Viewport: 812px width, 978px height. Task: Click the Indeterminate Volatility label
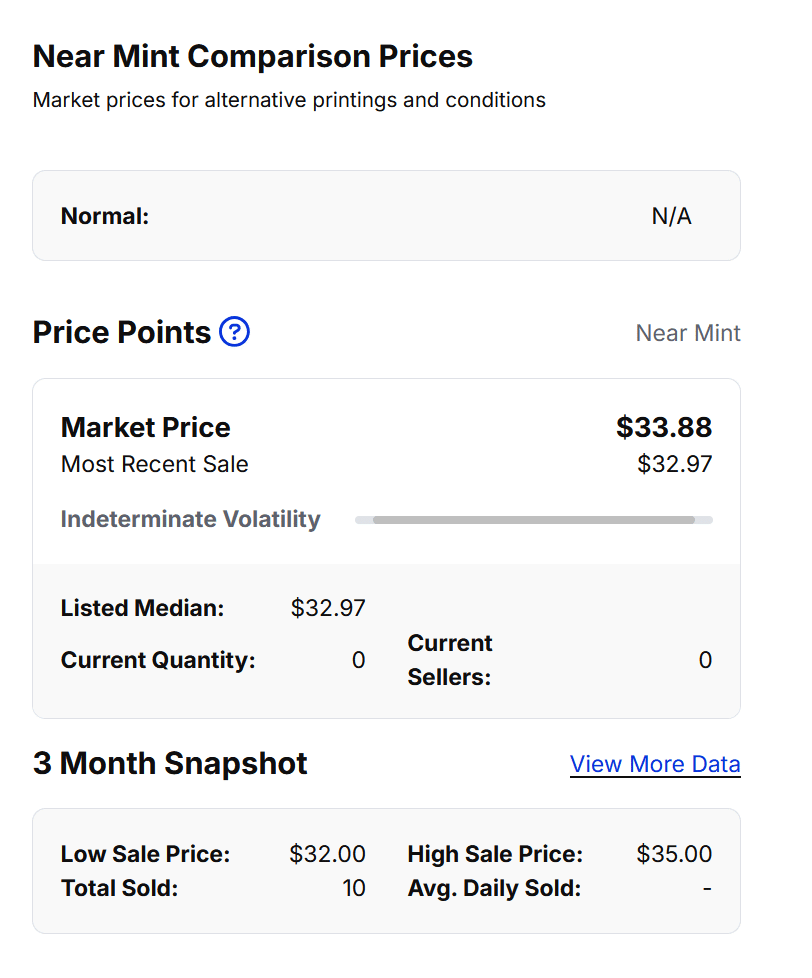click(190, 519)
